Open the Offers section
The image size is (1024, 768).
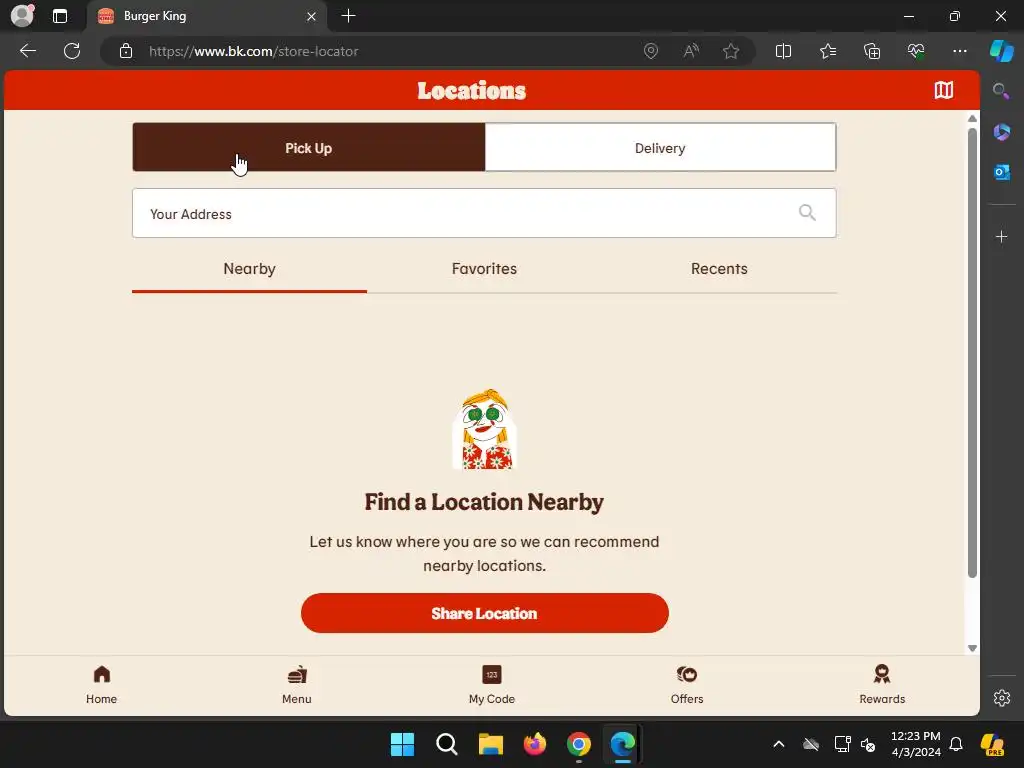[687, 684]
